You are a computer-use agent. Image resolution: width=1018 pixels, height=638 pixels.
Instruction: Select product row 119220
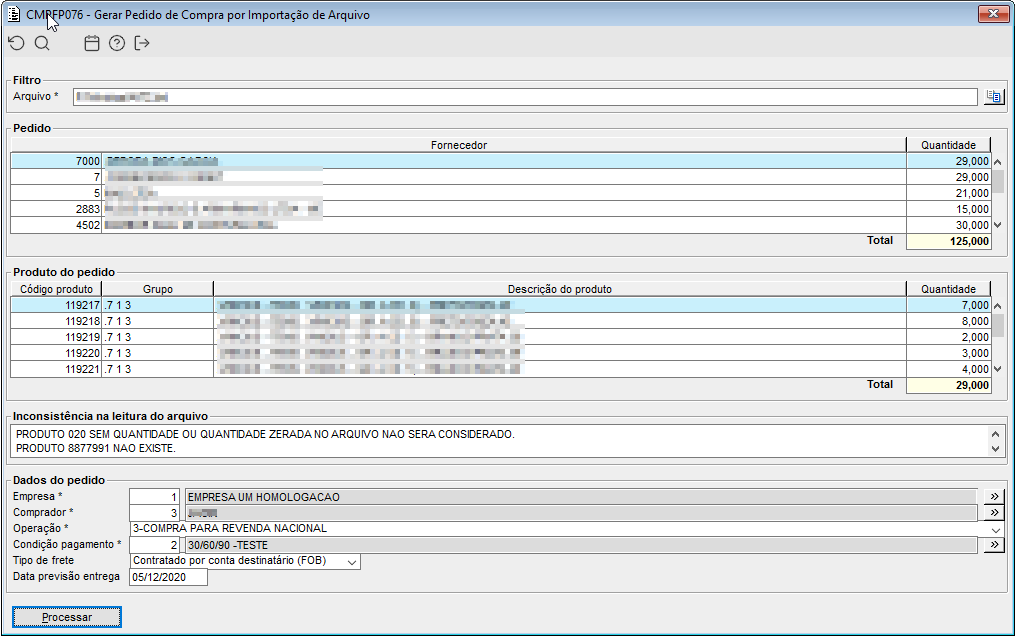coord(501,353)
